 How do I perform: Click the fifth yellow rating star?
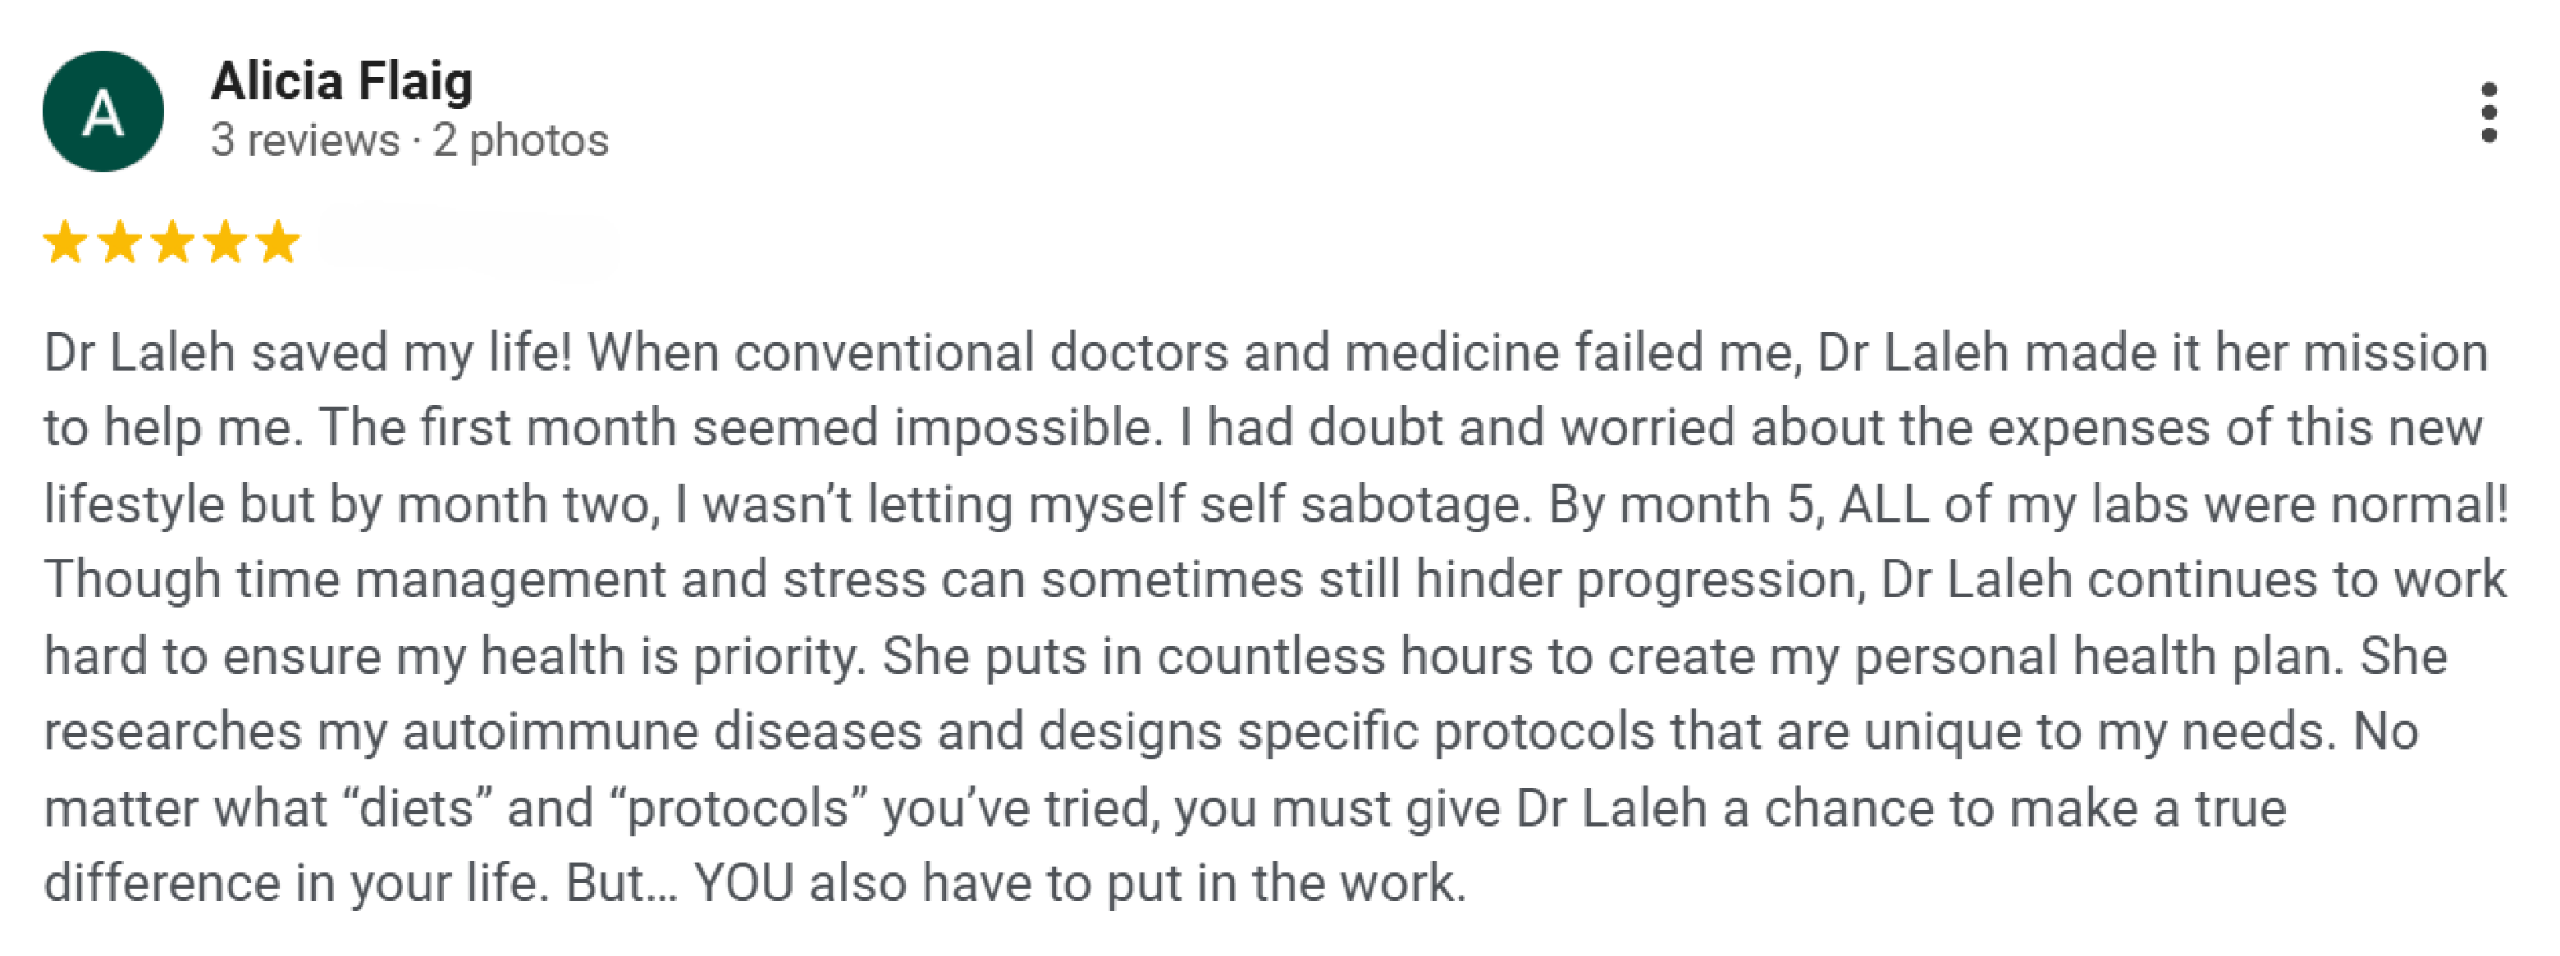pyautogui.click(x=278, y=242)
